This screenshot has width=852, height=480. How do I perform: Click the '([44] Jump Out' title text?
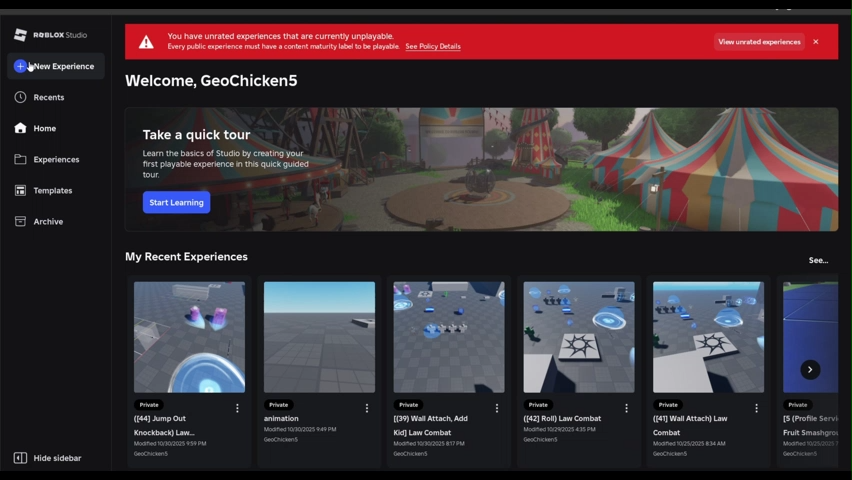pos(160,419)
